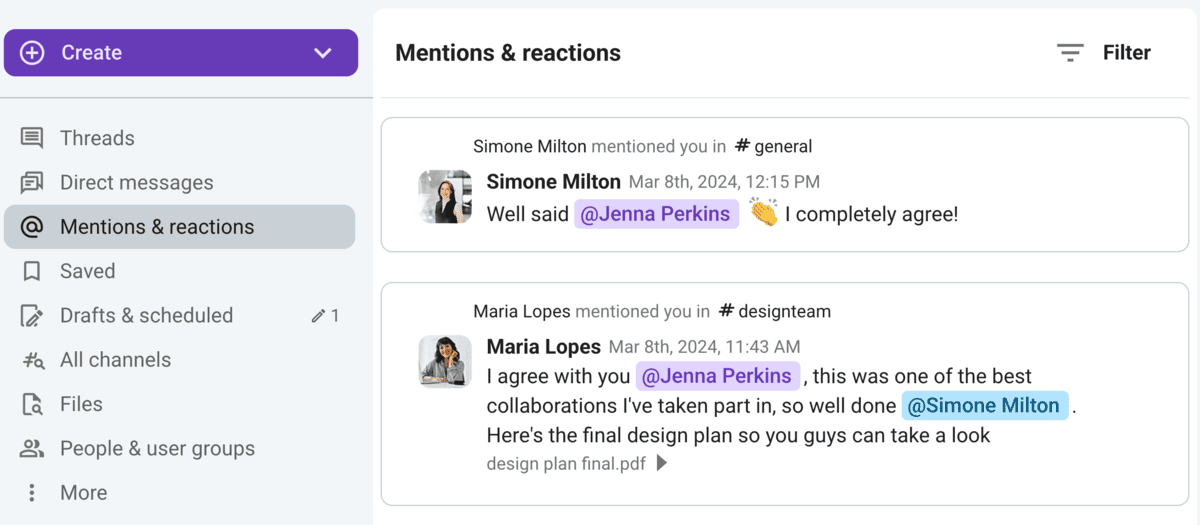1200x525 pixels.
Task: Click the Files search icon
Action: (x=32, y=404)
